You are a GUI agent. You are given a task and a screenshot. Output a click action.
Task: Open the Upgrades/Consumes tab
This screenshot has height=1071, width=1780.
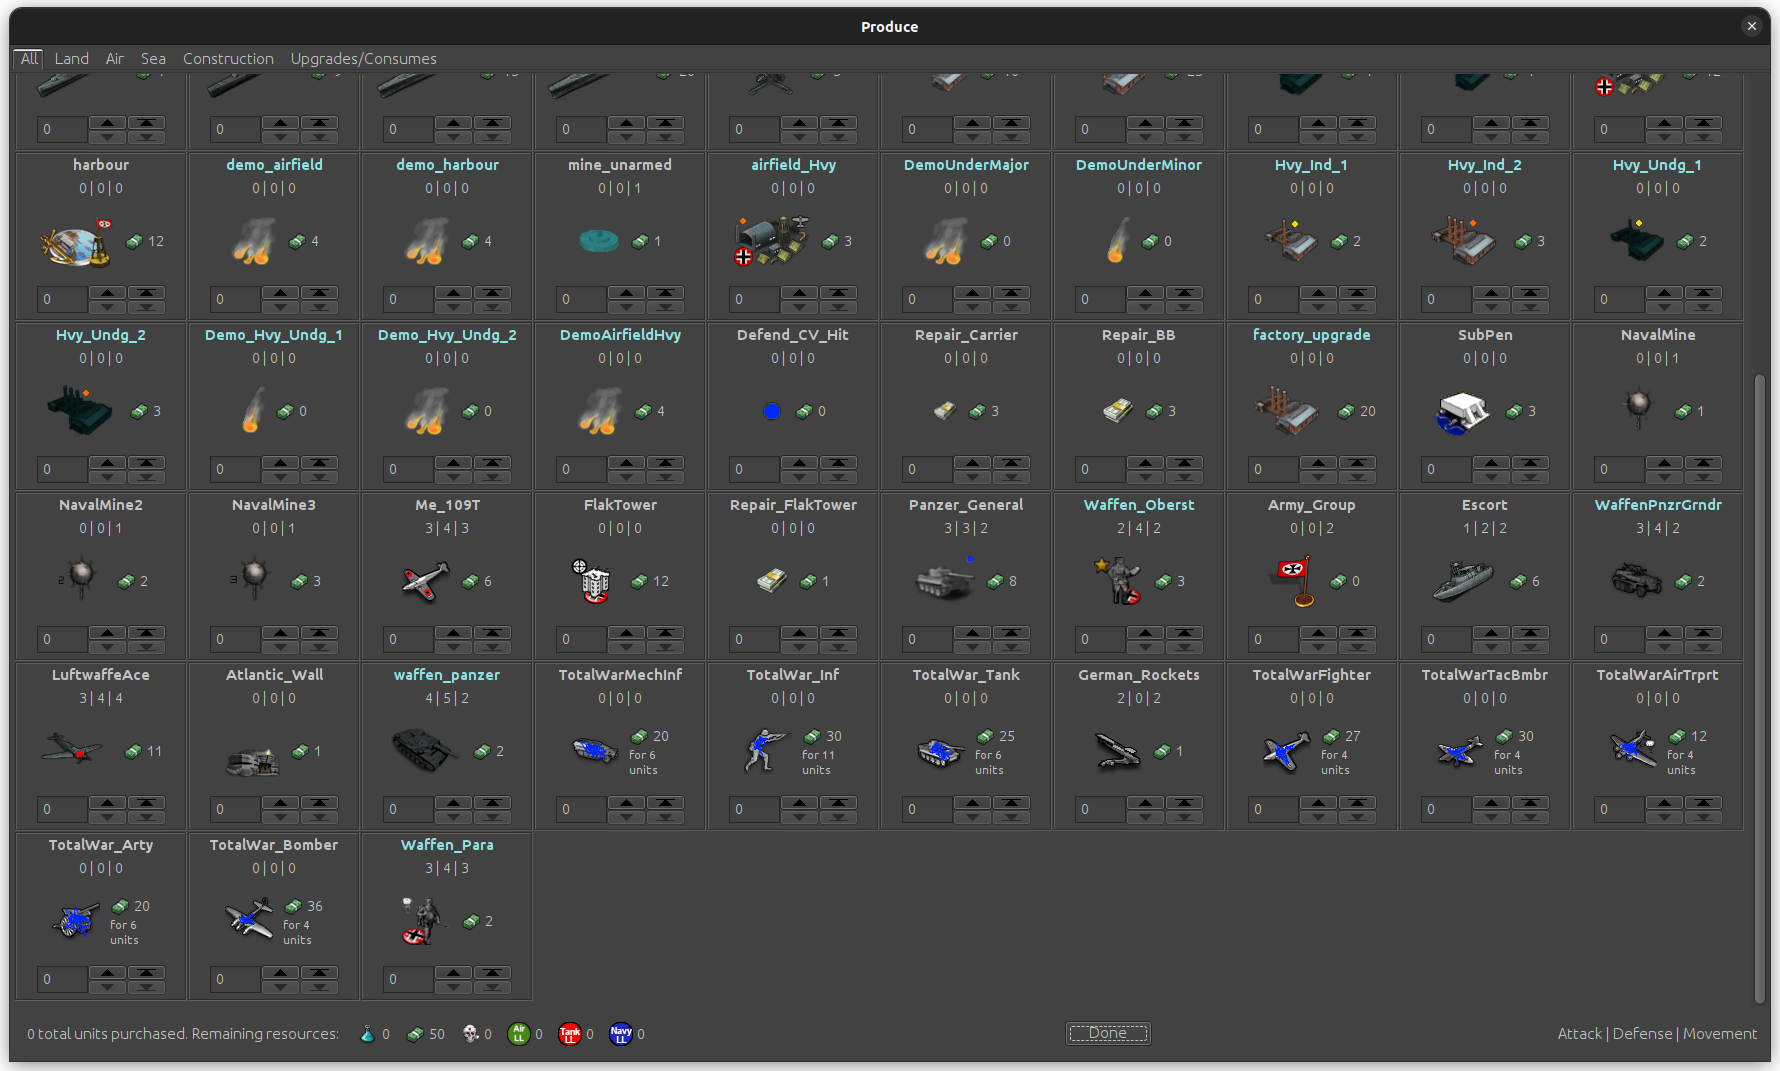[363, 59]
